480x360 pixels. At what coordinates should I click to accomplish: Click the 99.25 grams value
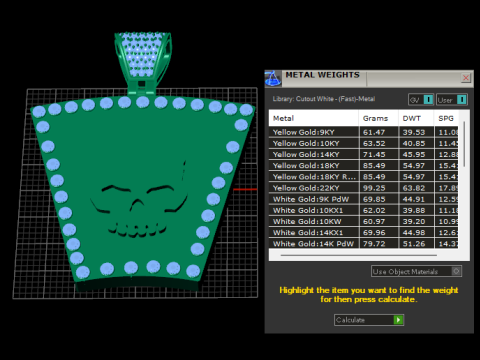tap(374, 188)
